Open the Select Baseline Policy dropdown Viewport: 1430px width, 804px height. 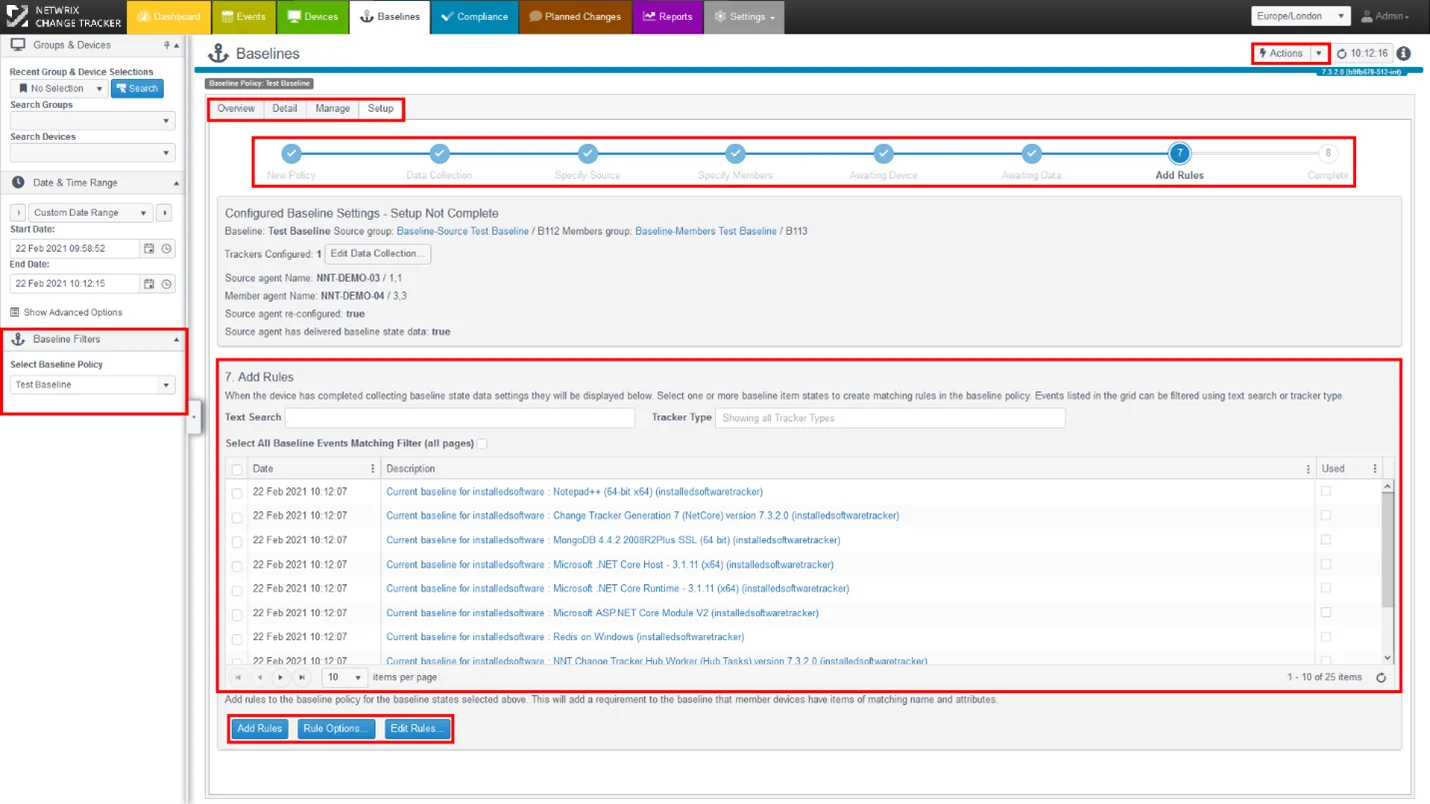(93, 385)
